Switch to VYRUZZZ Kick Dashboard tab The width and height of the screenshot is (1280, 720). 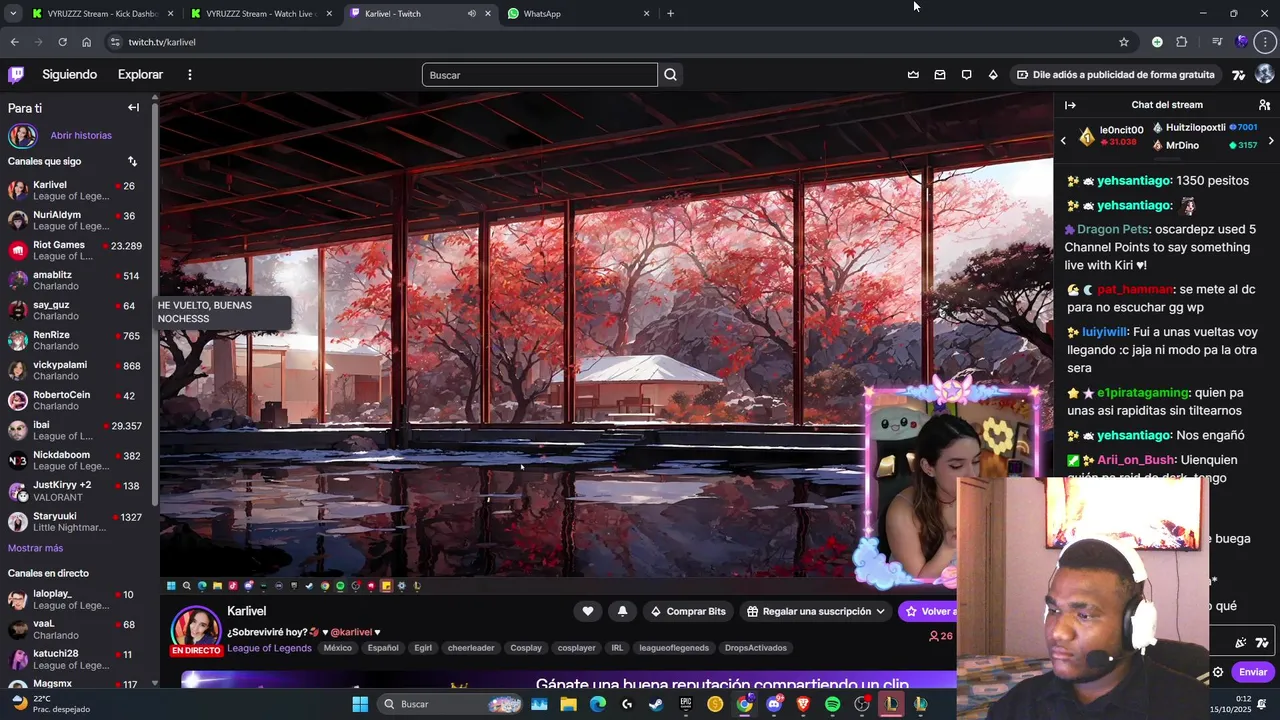103,13
